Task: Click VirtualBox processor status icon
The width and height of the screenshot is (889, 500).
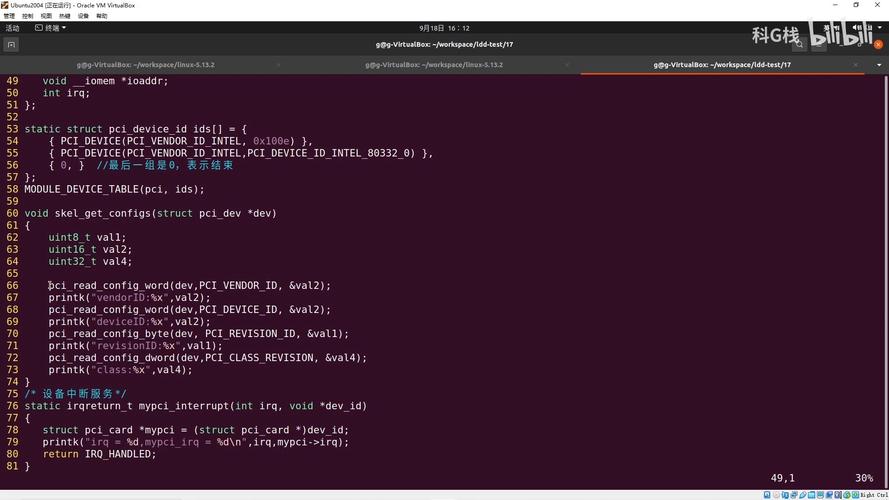Action: click(838, 495)
